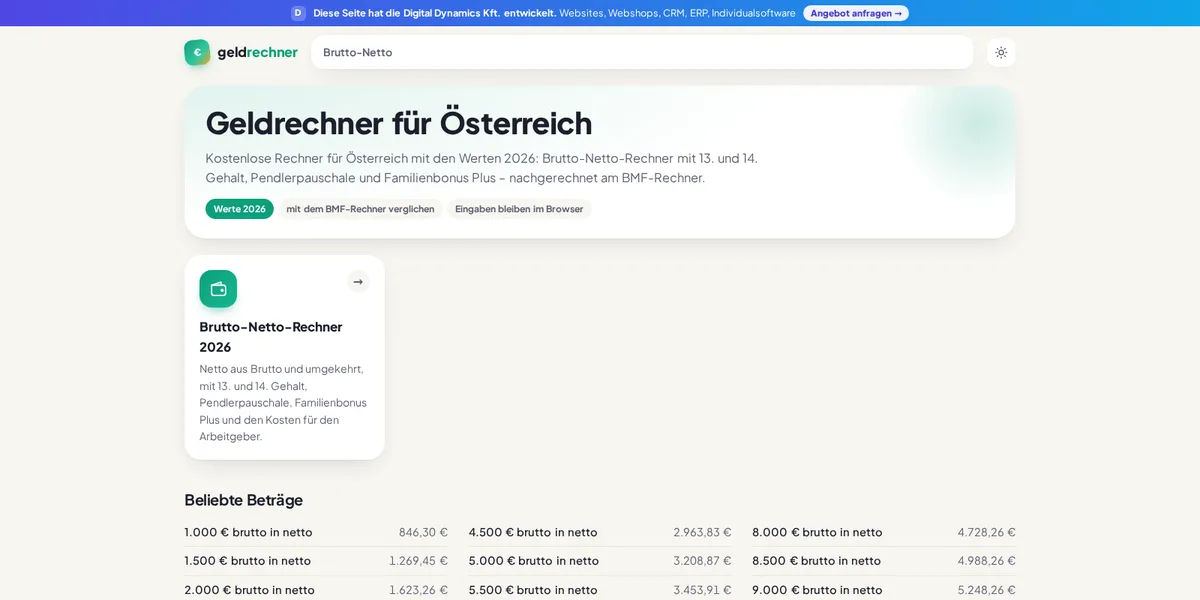Image resolution: width=1200 pixels, height=600 pixels.
Task: Click the 4.988,26 € net value
Action: (986, 561)
